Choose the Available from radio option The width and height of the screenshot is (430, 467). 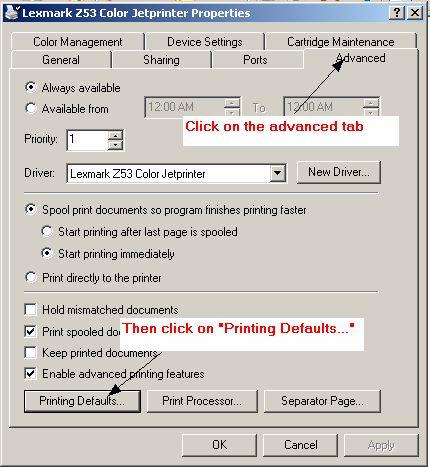click(x=31, y=108)
